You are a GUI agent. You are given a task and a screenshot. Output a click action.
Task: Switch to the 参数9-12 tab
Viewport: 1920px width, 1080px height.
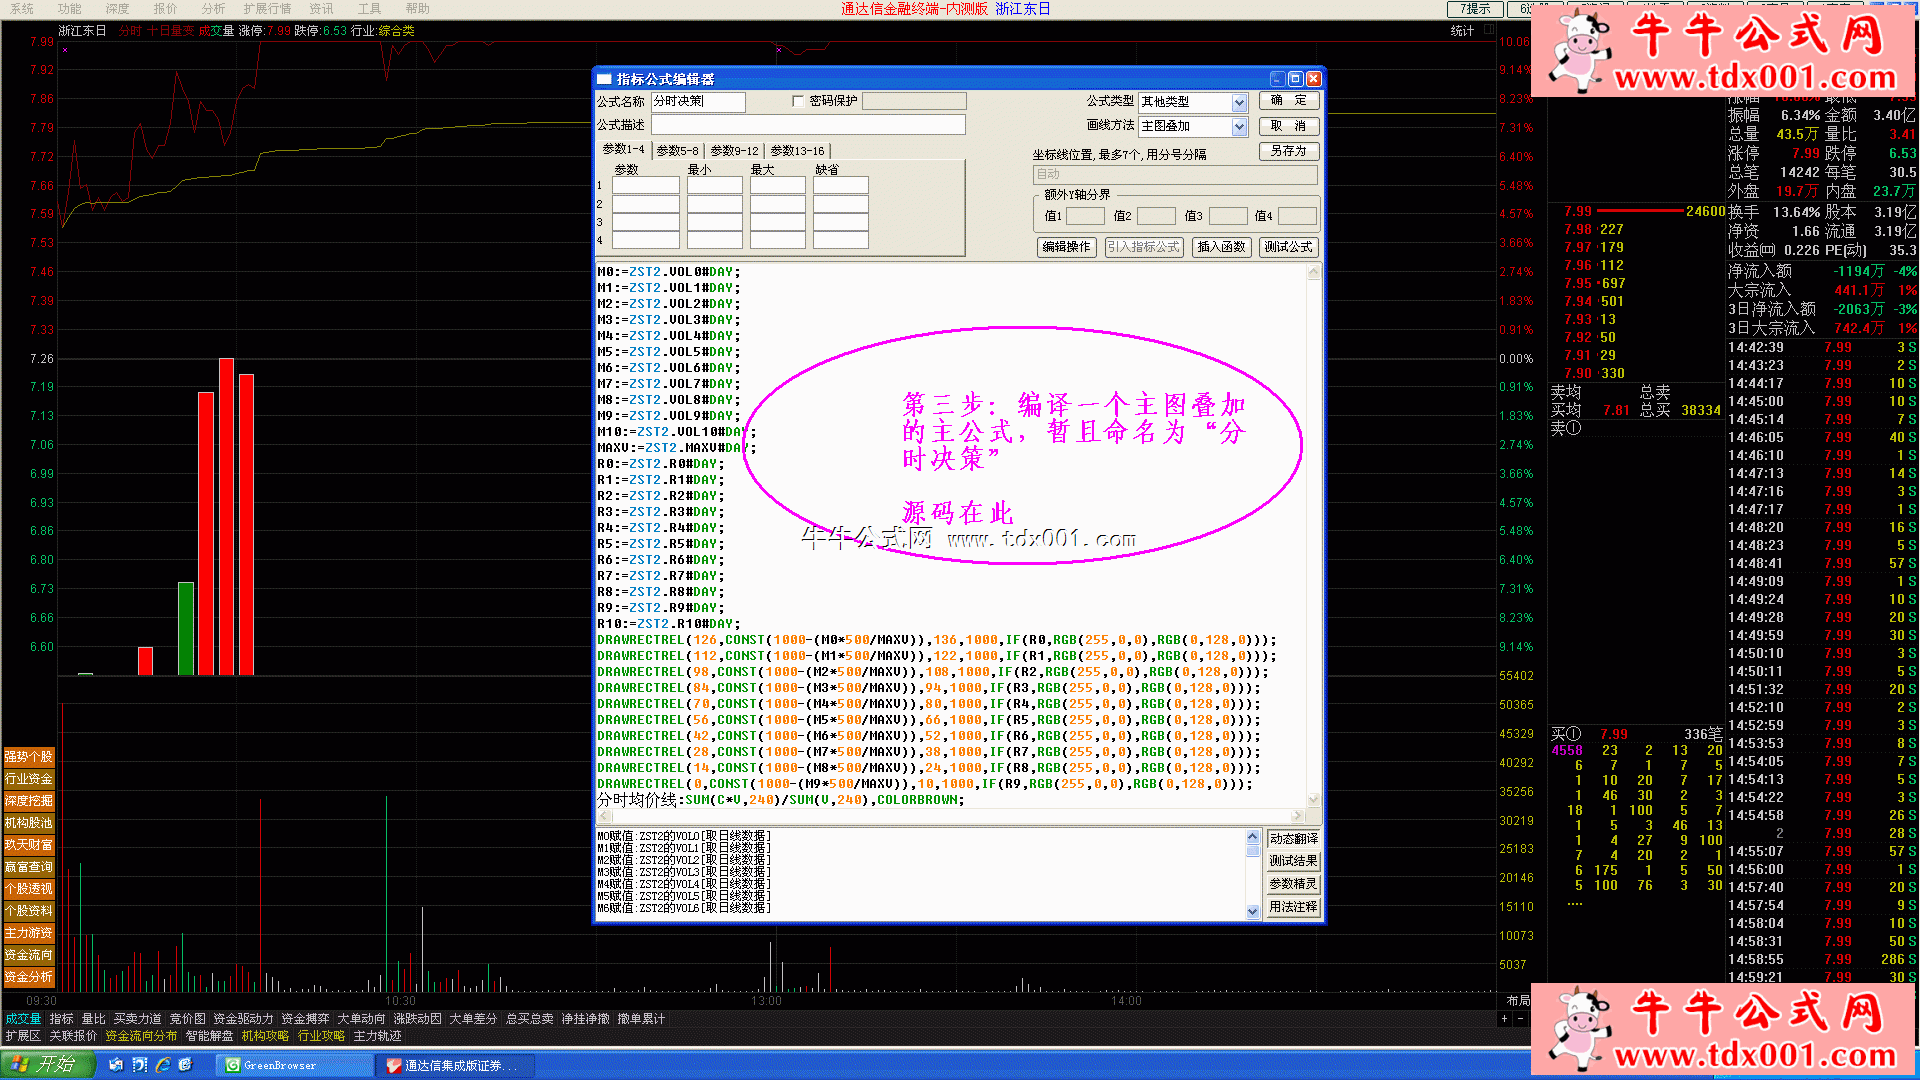coord(734,151)
